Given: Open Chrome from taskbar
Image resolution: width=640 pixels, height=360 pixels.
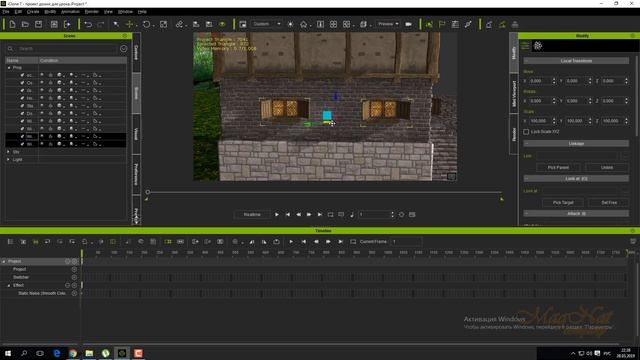Looking at the screenshot, I should click(73, 353).
